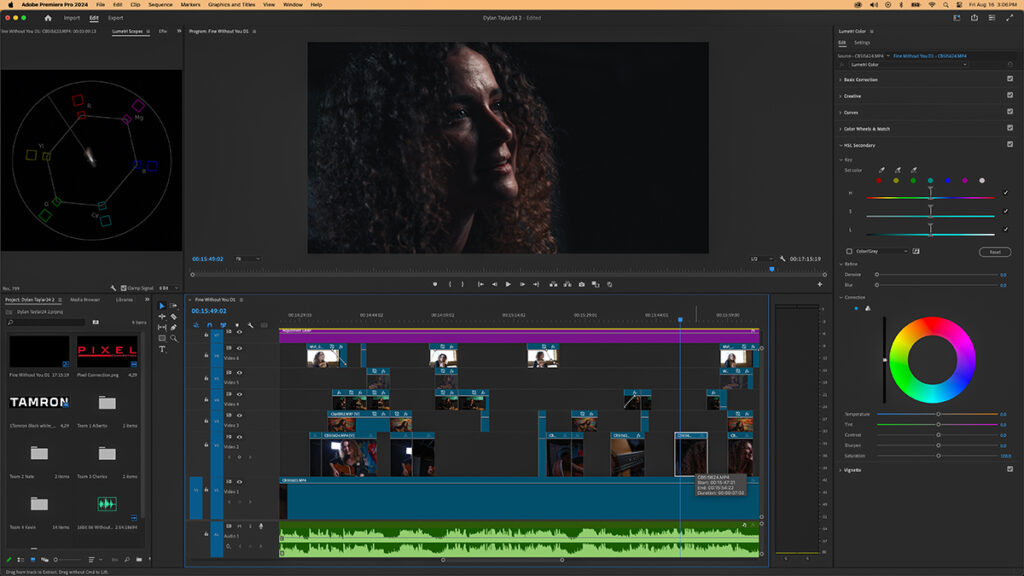The image size is (1024, 576).
Task: Click the Reset button in HSL Secondary
Action: pyautogui.click(x=994, y=252)
